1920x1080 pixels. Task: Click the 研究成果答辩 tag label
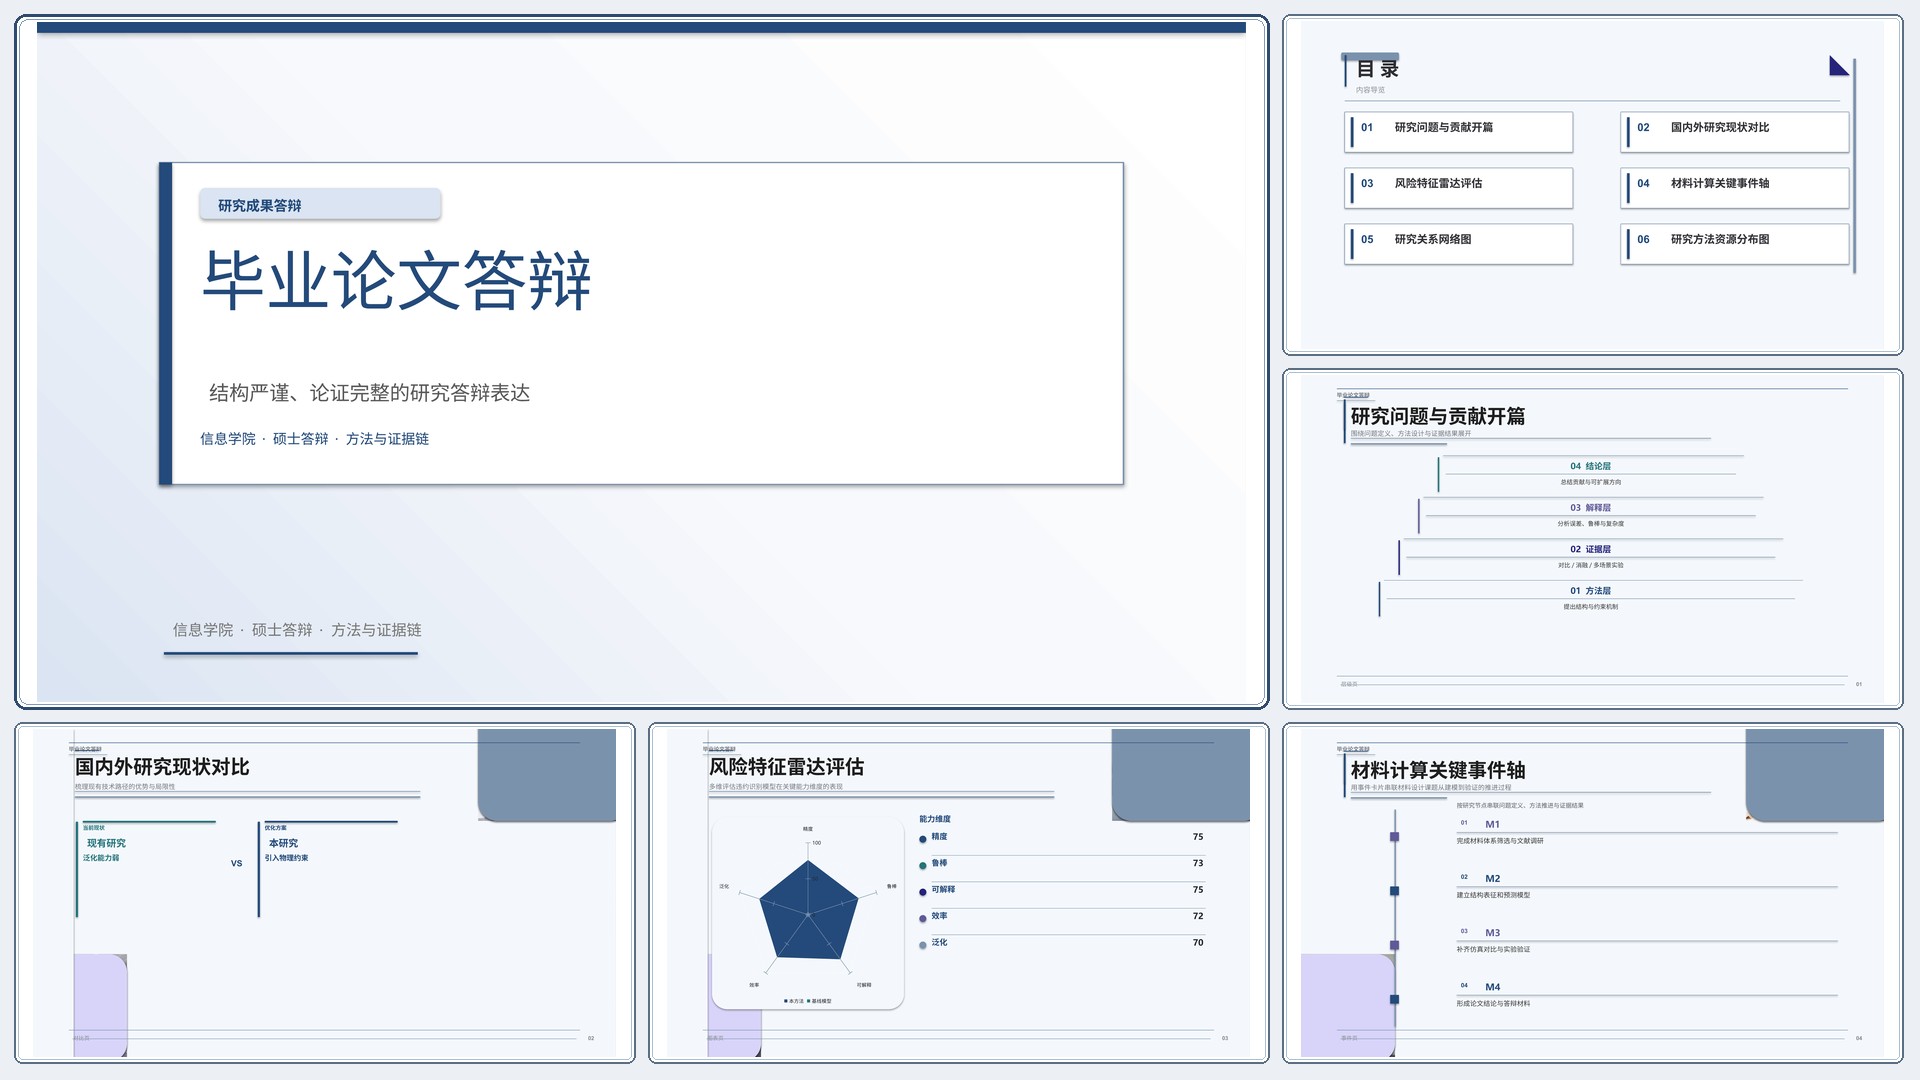click(320, 204)
